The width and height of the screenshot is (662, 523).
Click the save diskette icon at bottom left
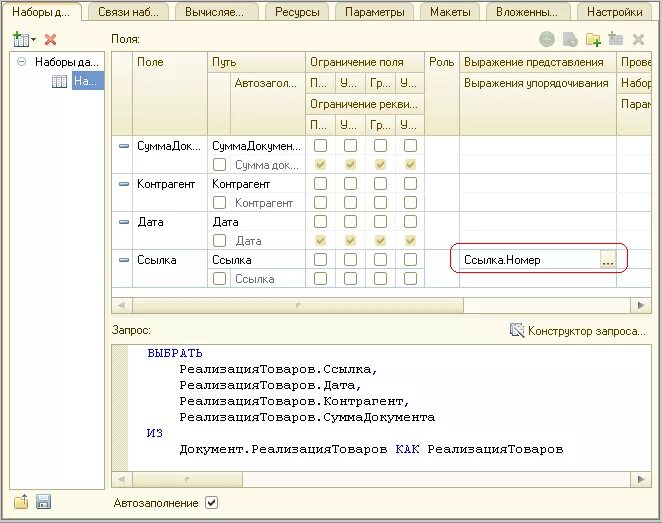[x=43, y=502]
